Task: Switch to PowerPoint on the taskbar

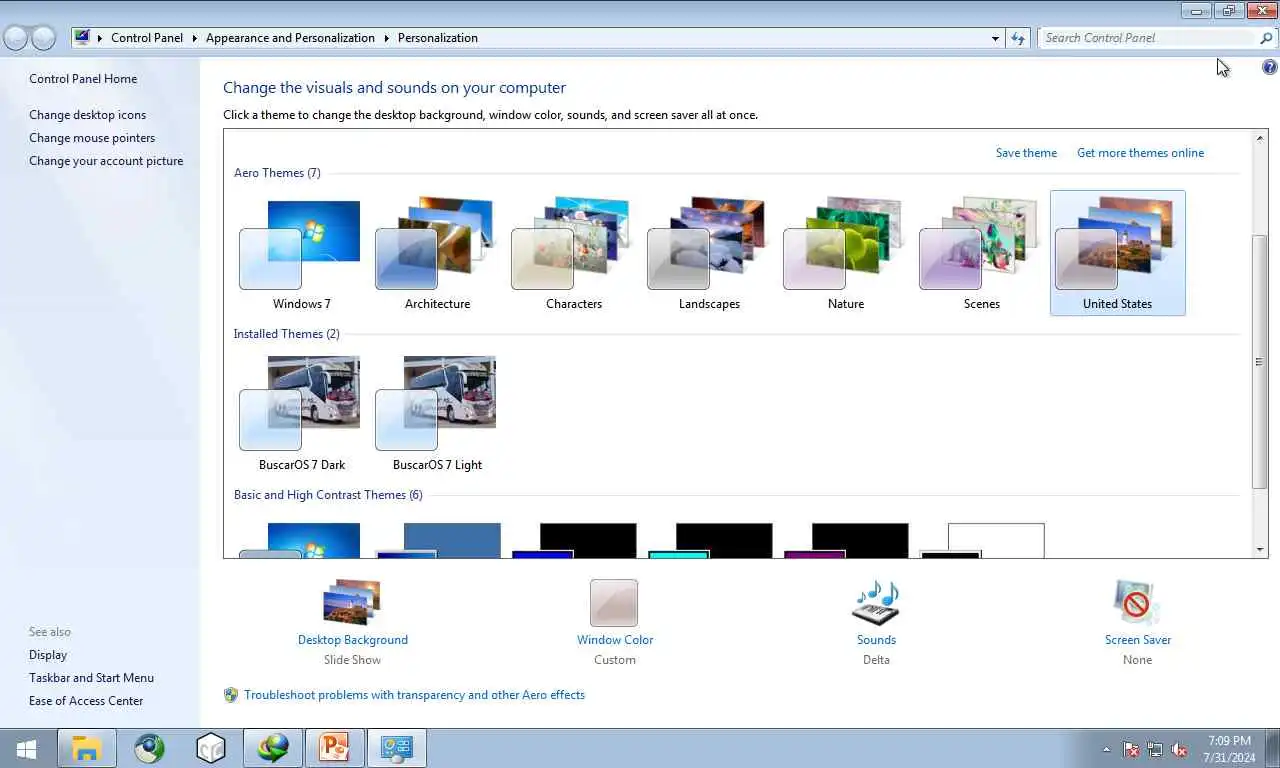Action: 334,748
